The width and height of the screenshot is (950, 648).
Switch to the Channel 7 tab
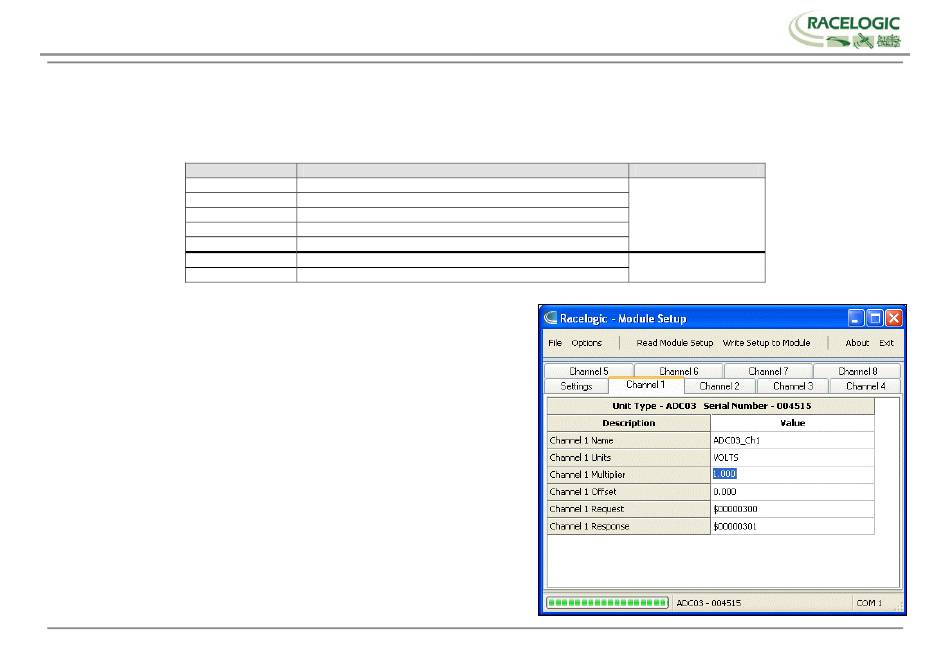768,371
